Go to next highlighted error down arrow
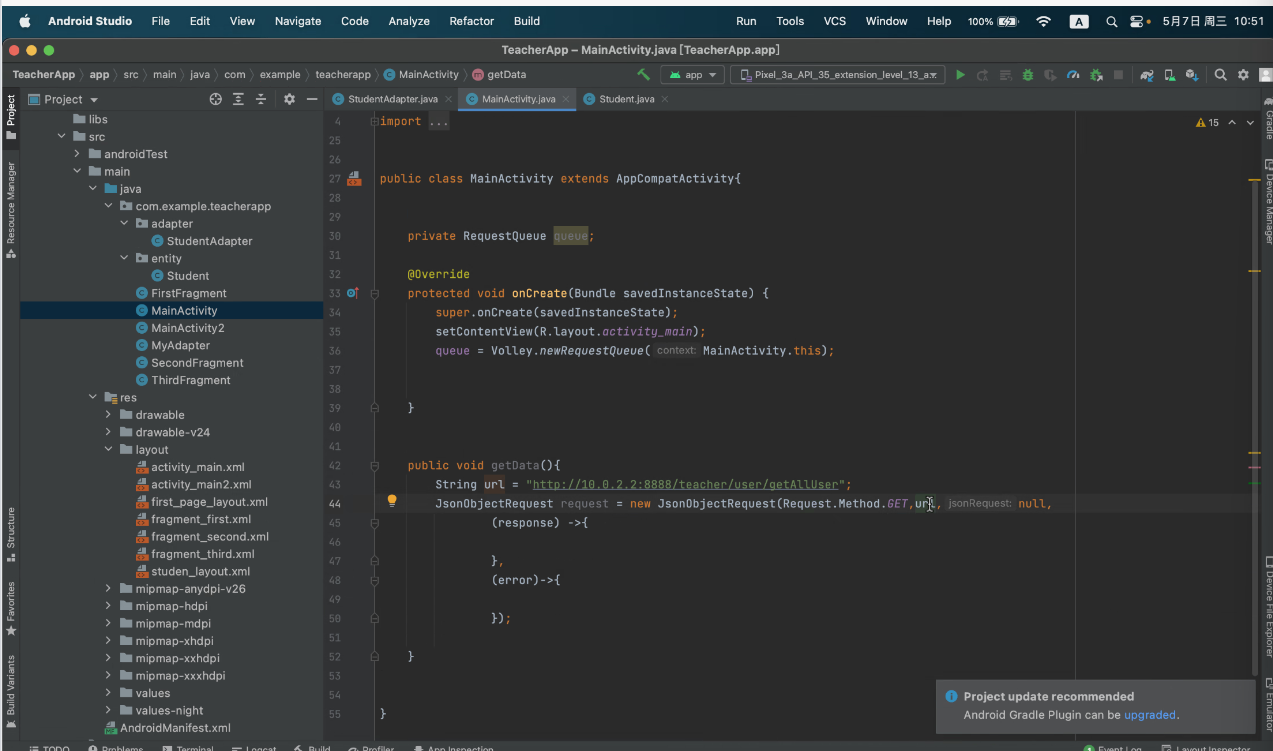This screenshot has width=1273, height=751. (1250, 122)
